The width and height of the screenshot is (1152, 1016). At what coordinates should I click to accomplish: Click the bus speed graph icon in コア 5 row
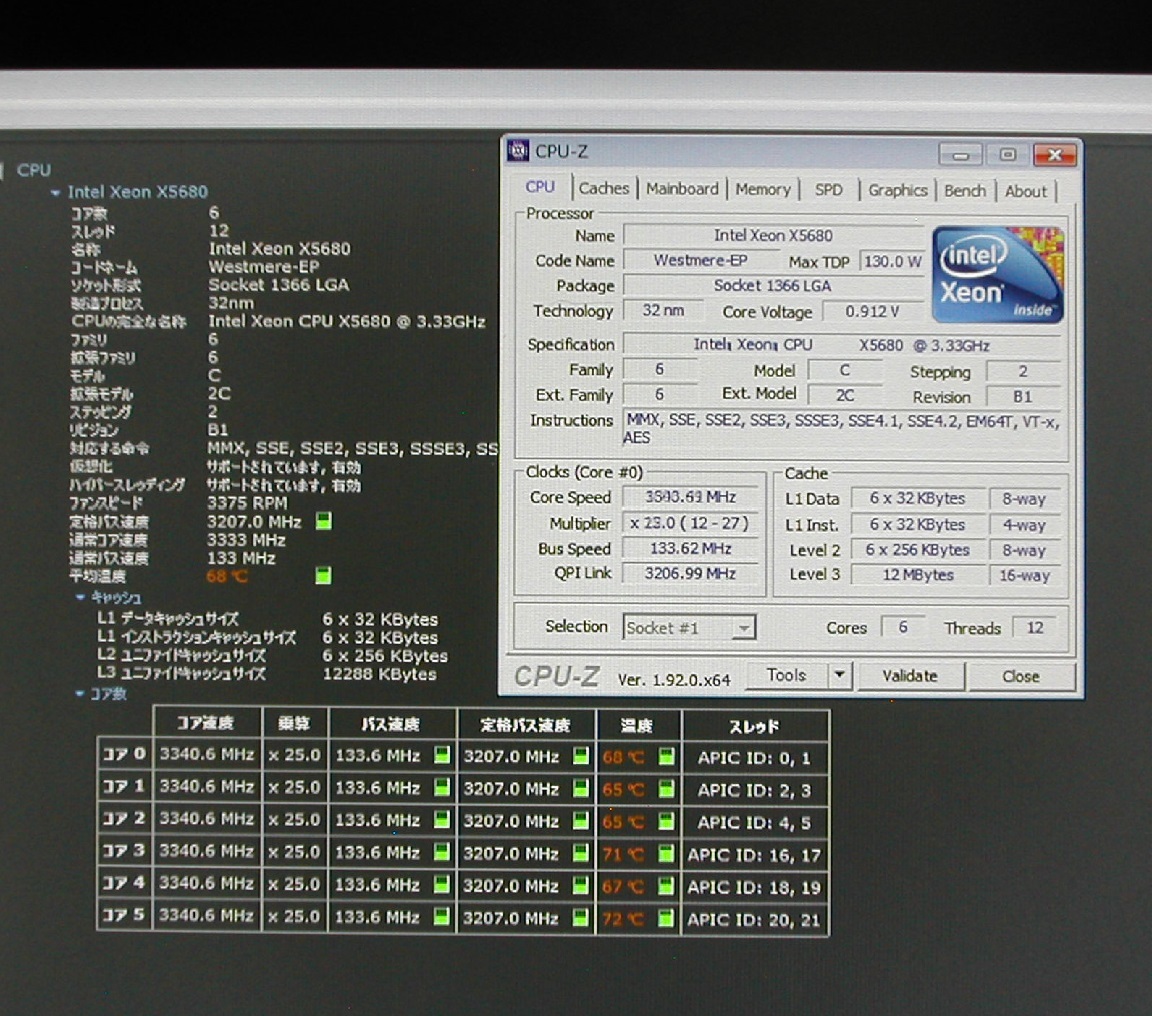point(442,917)
